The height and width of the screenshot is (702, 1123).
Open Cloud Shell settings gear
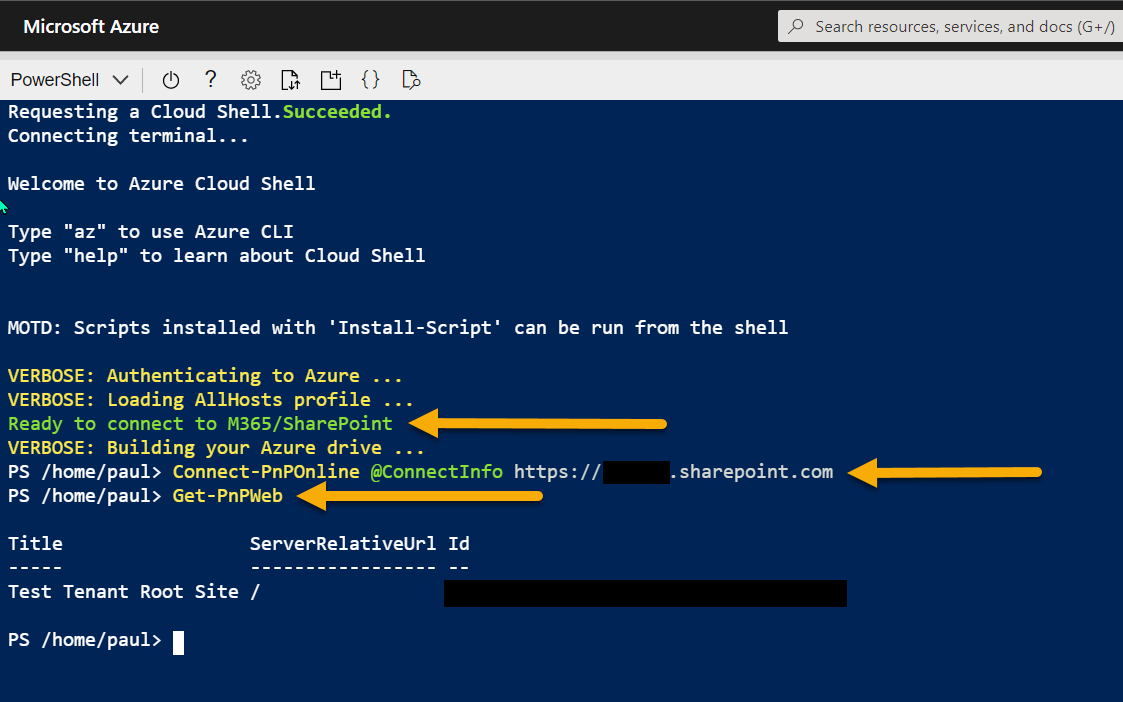pos(251,80)
